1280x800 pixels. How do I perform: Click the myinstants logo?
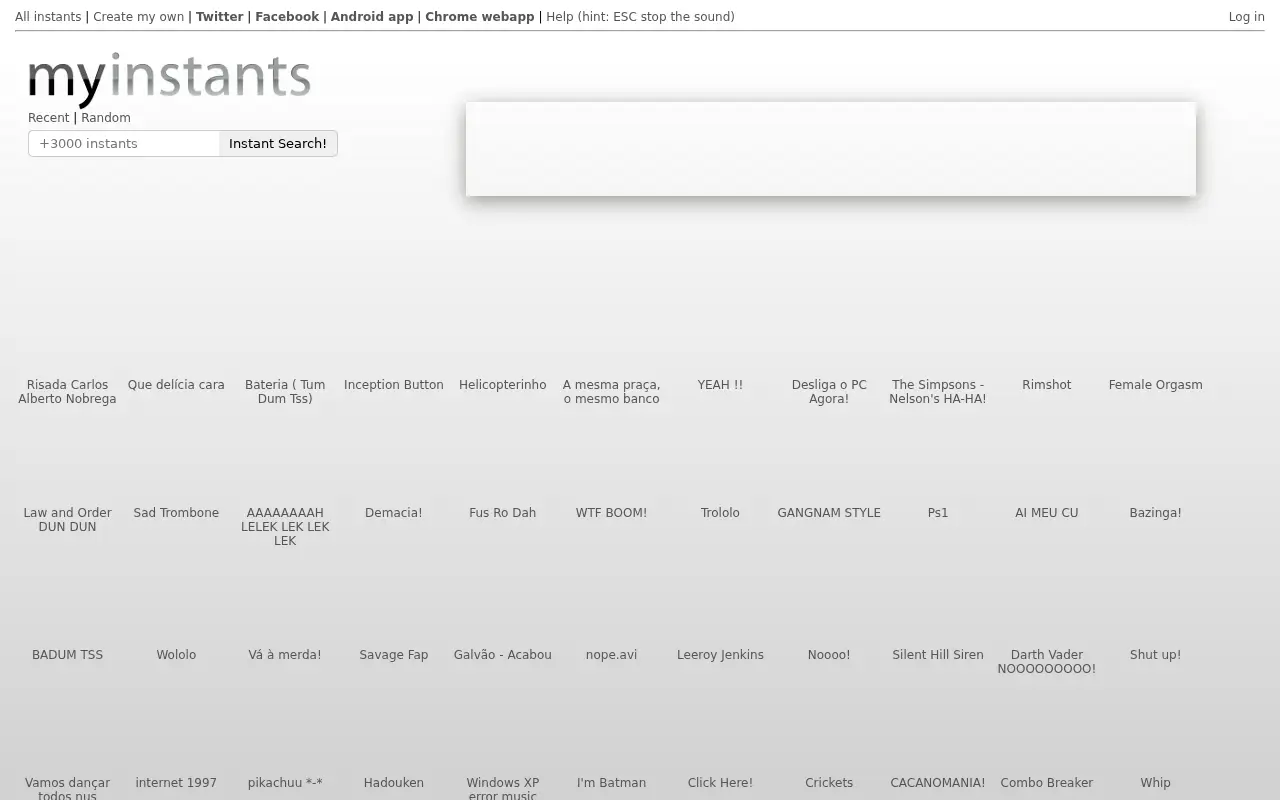(x=169, y=79)
